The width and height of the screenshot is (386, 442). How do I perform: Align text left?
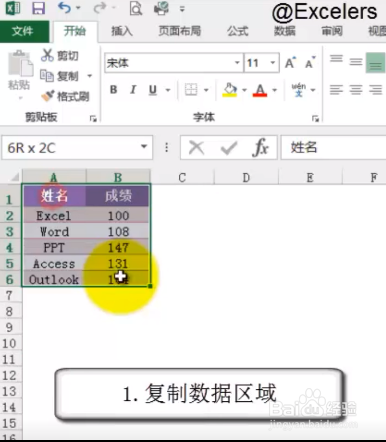336,90
